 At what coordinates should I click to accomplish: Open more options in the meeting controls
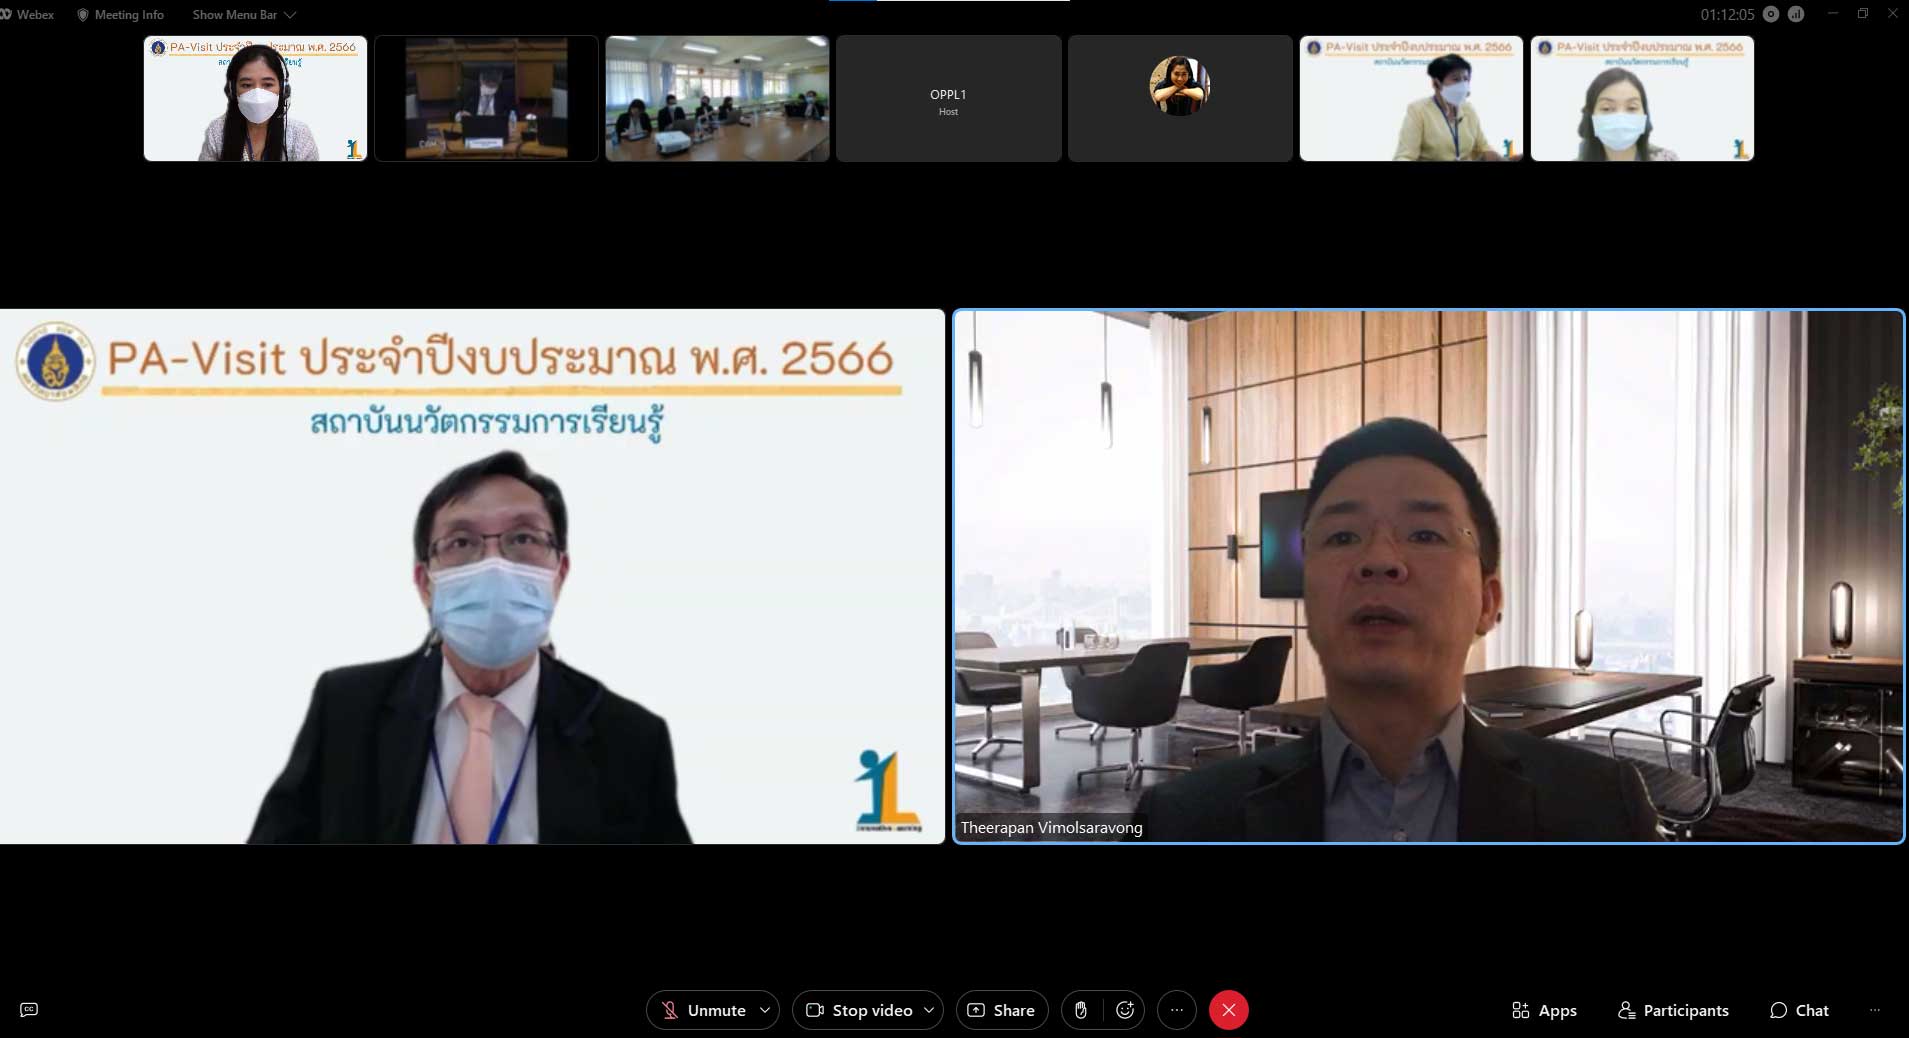pos(1177,1010)
